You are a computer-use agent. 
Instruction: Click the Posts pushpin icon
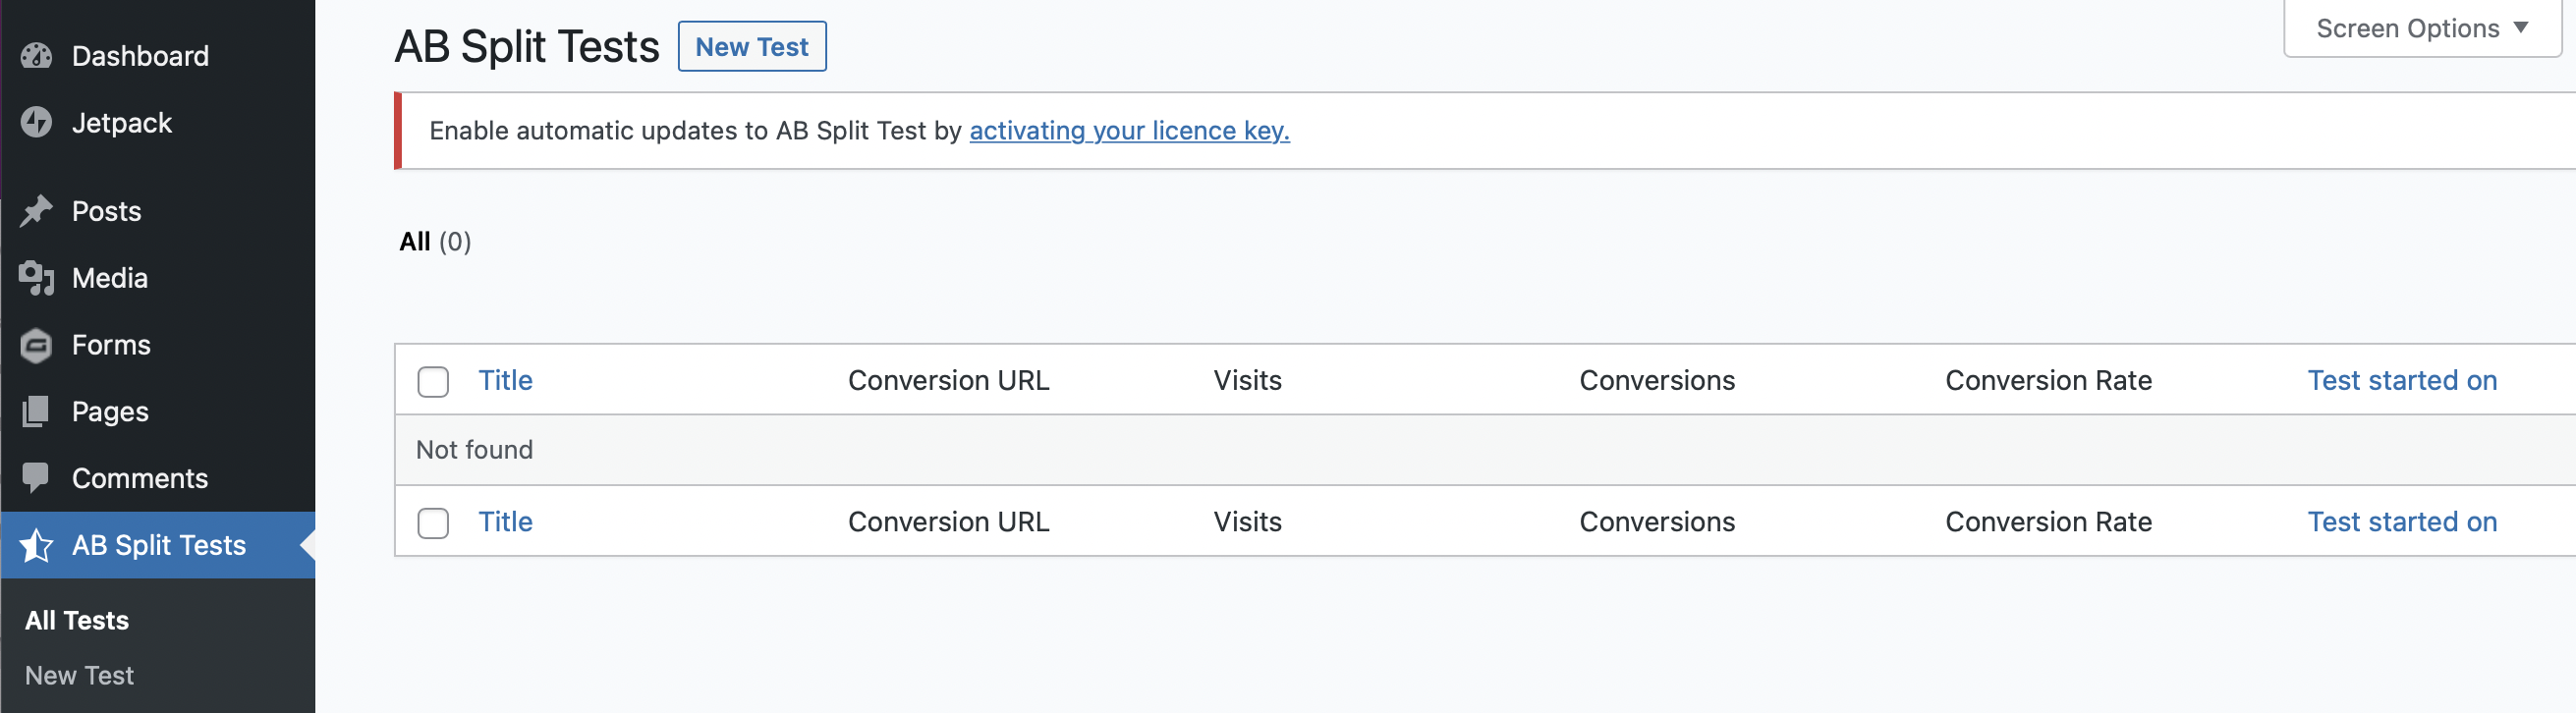coord(36,211)
